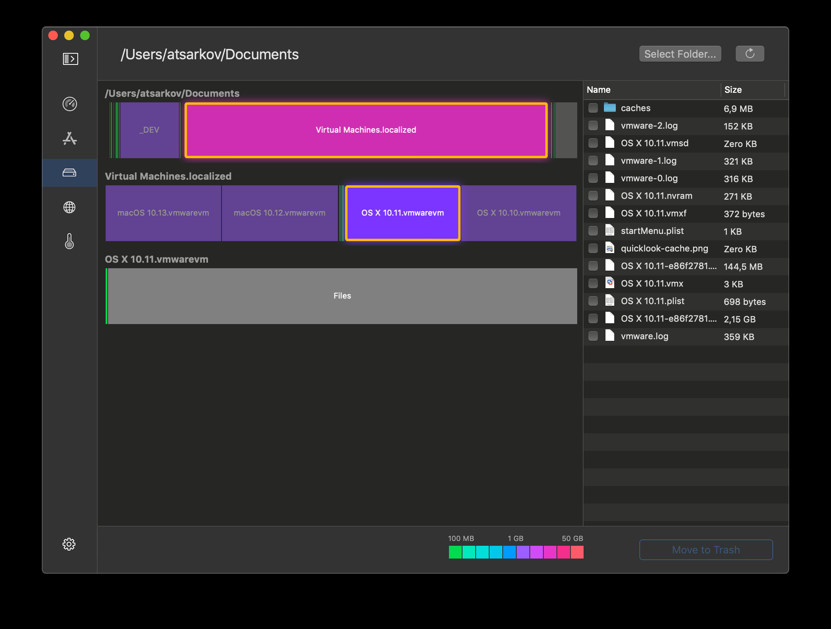Screen dimensions: 831x629
Task: Click the refresh scan button
Action: pos(749,54)
